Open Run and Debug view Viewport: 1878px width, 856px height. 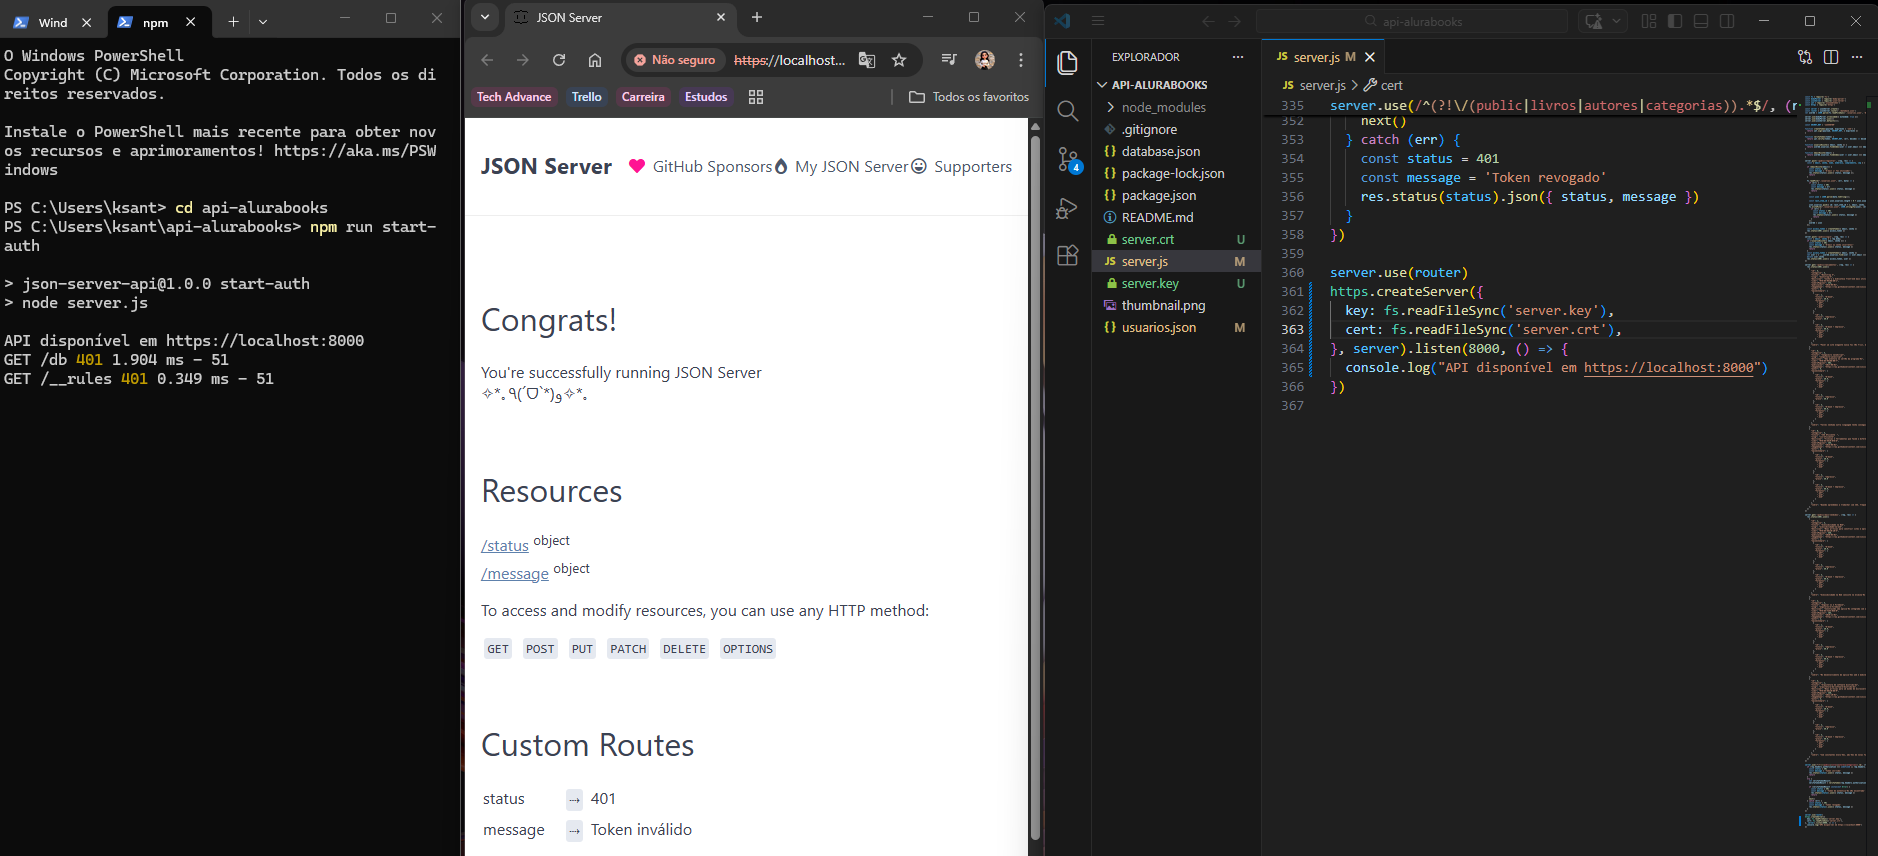tap(1068, 208)
